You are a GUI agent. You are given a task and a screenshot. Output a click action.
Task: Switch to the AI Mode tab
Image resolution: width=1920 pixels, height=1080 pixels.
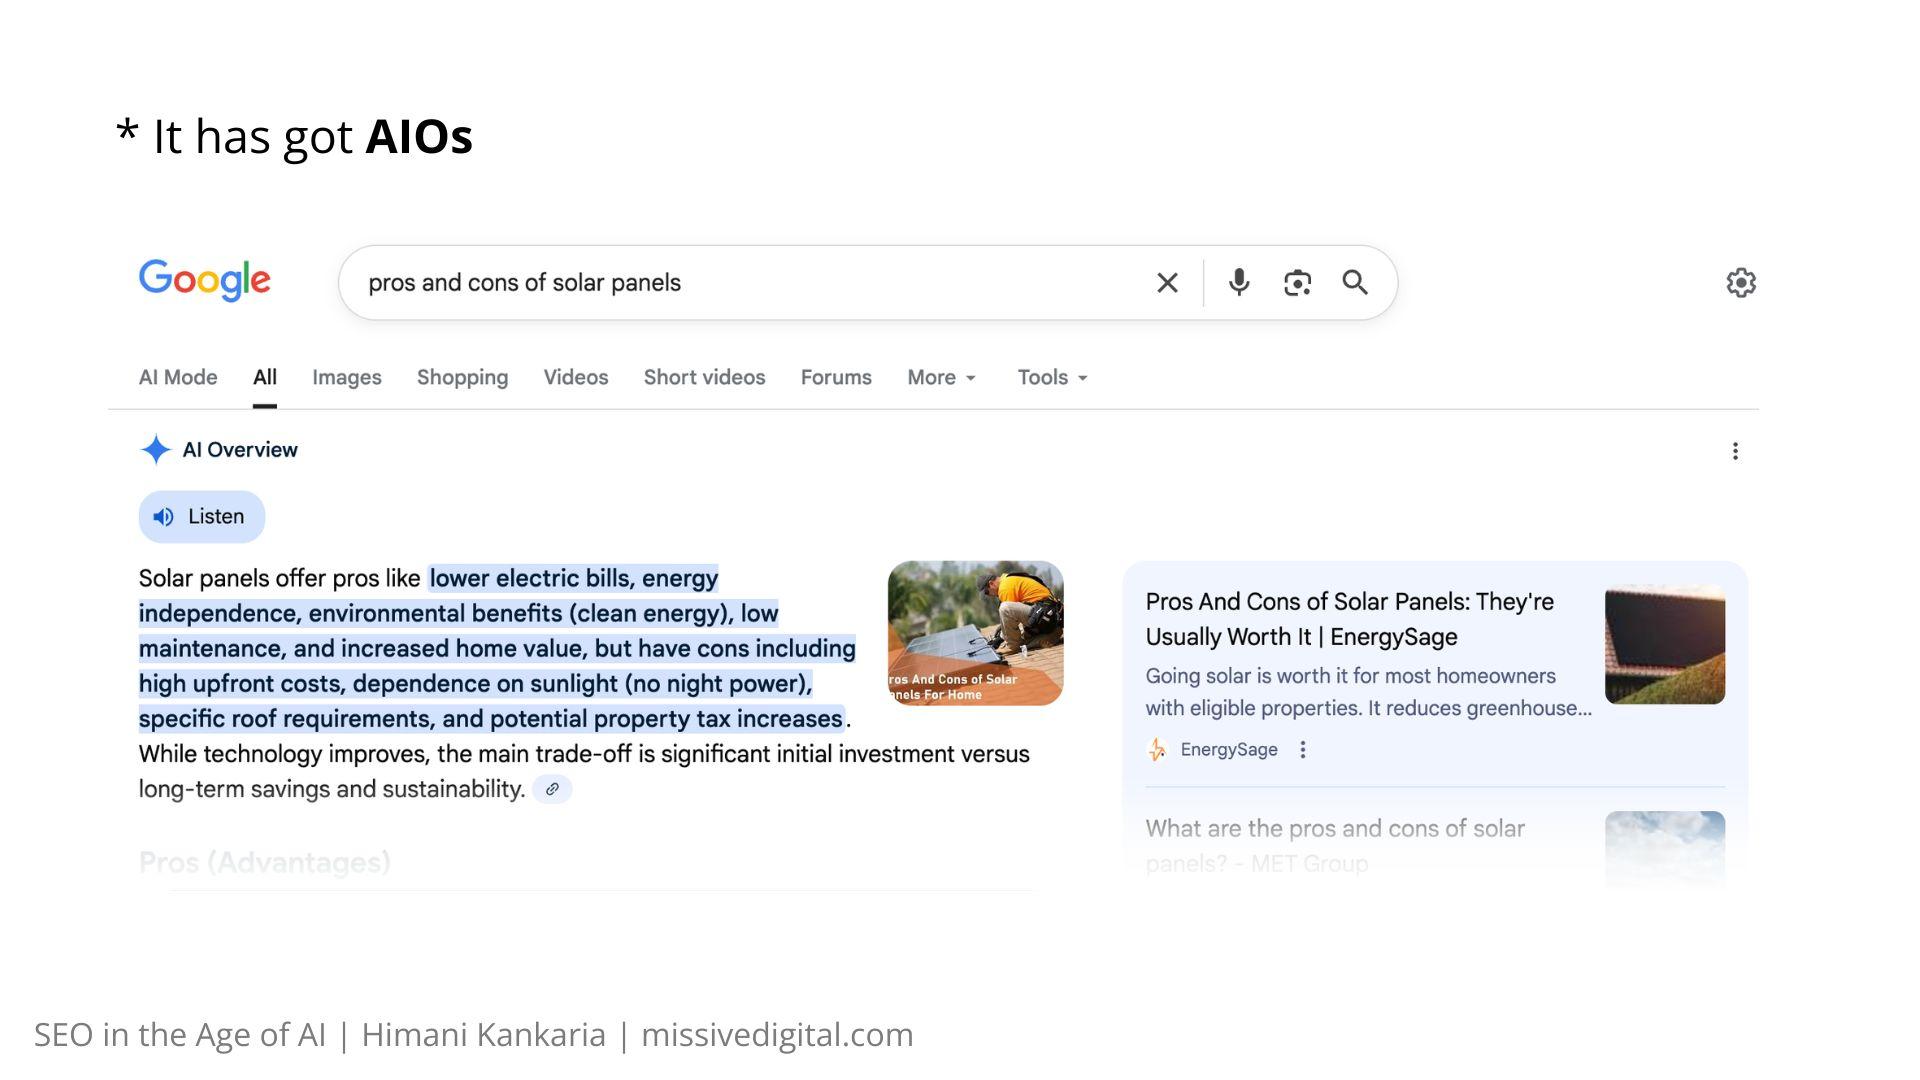coord(178,378)
